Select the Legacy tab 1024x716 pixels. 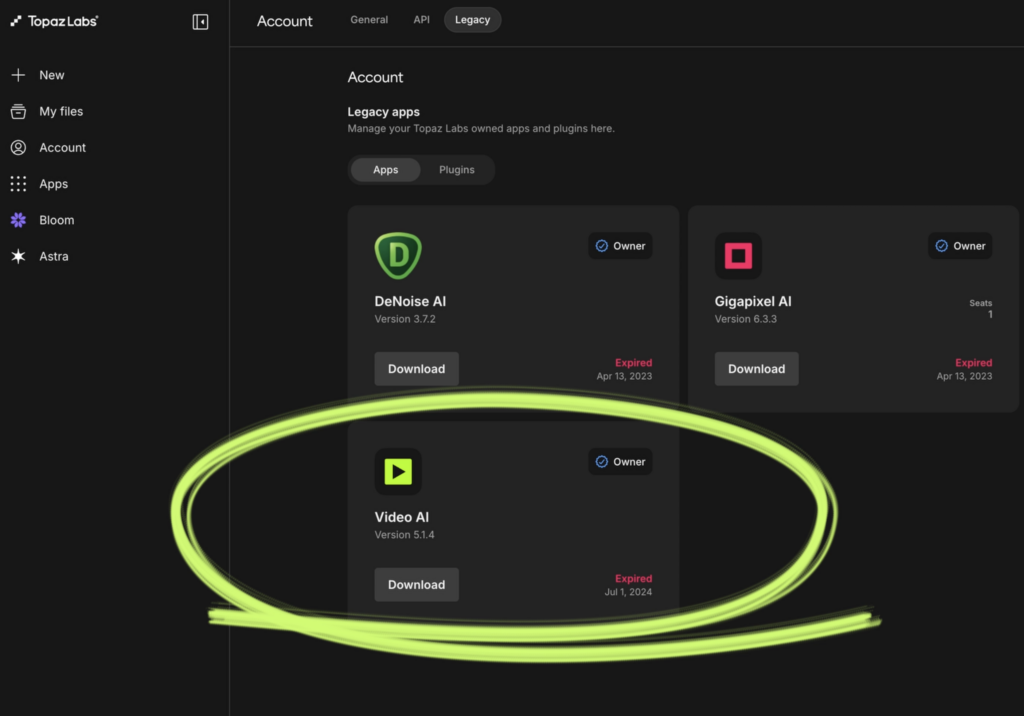pyautogui.click(x=472, y=20)
